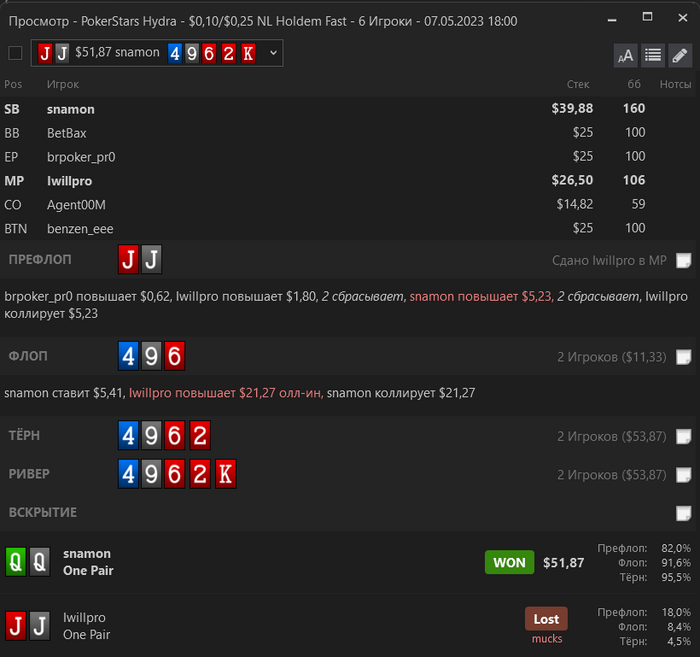Click the red 6 card in the flop row
This screenshot has height=657, width=700.
point(175,356)
